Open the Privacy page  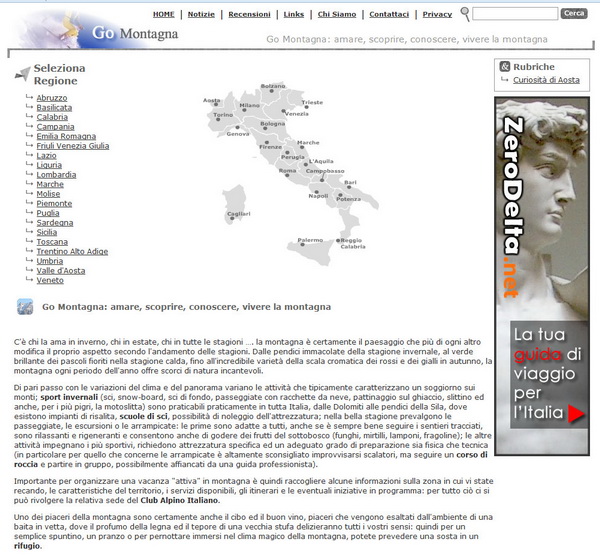[437, 14]
